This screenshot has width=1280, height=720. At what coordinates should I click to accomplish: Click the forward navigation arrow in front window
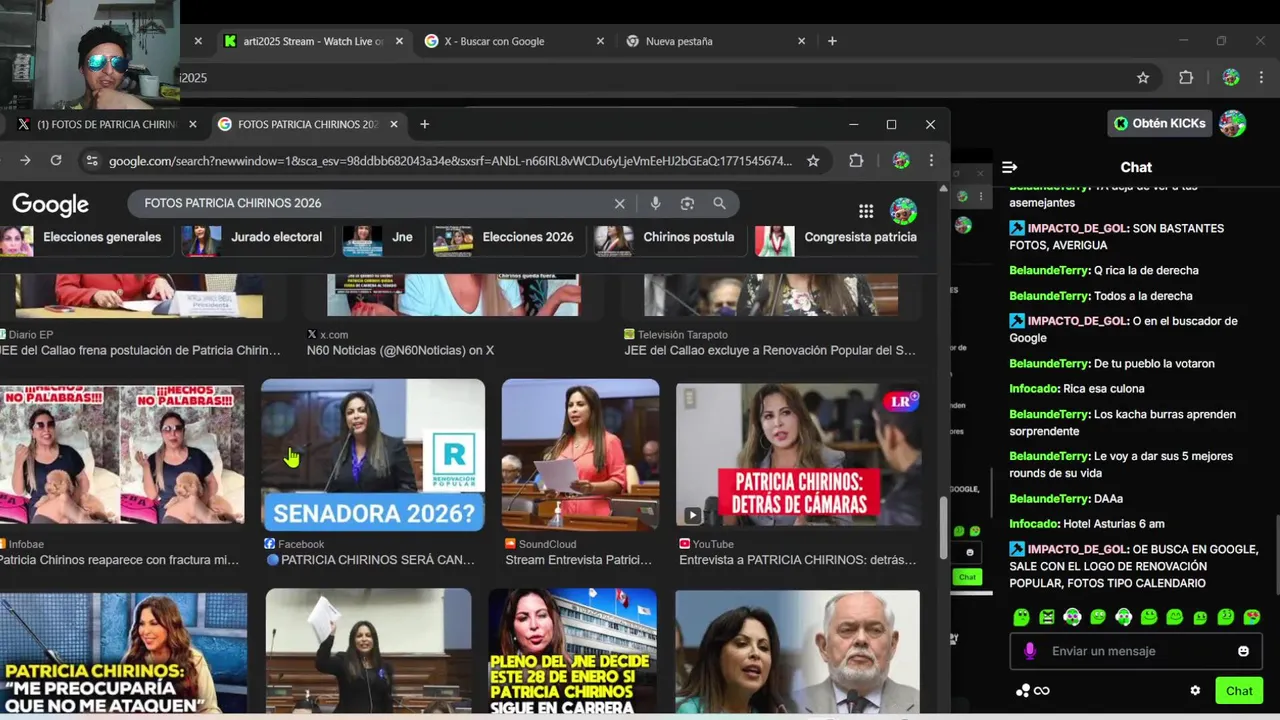(25, 160)
